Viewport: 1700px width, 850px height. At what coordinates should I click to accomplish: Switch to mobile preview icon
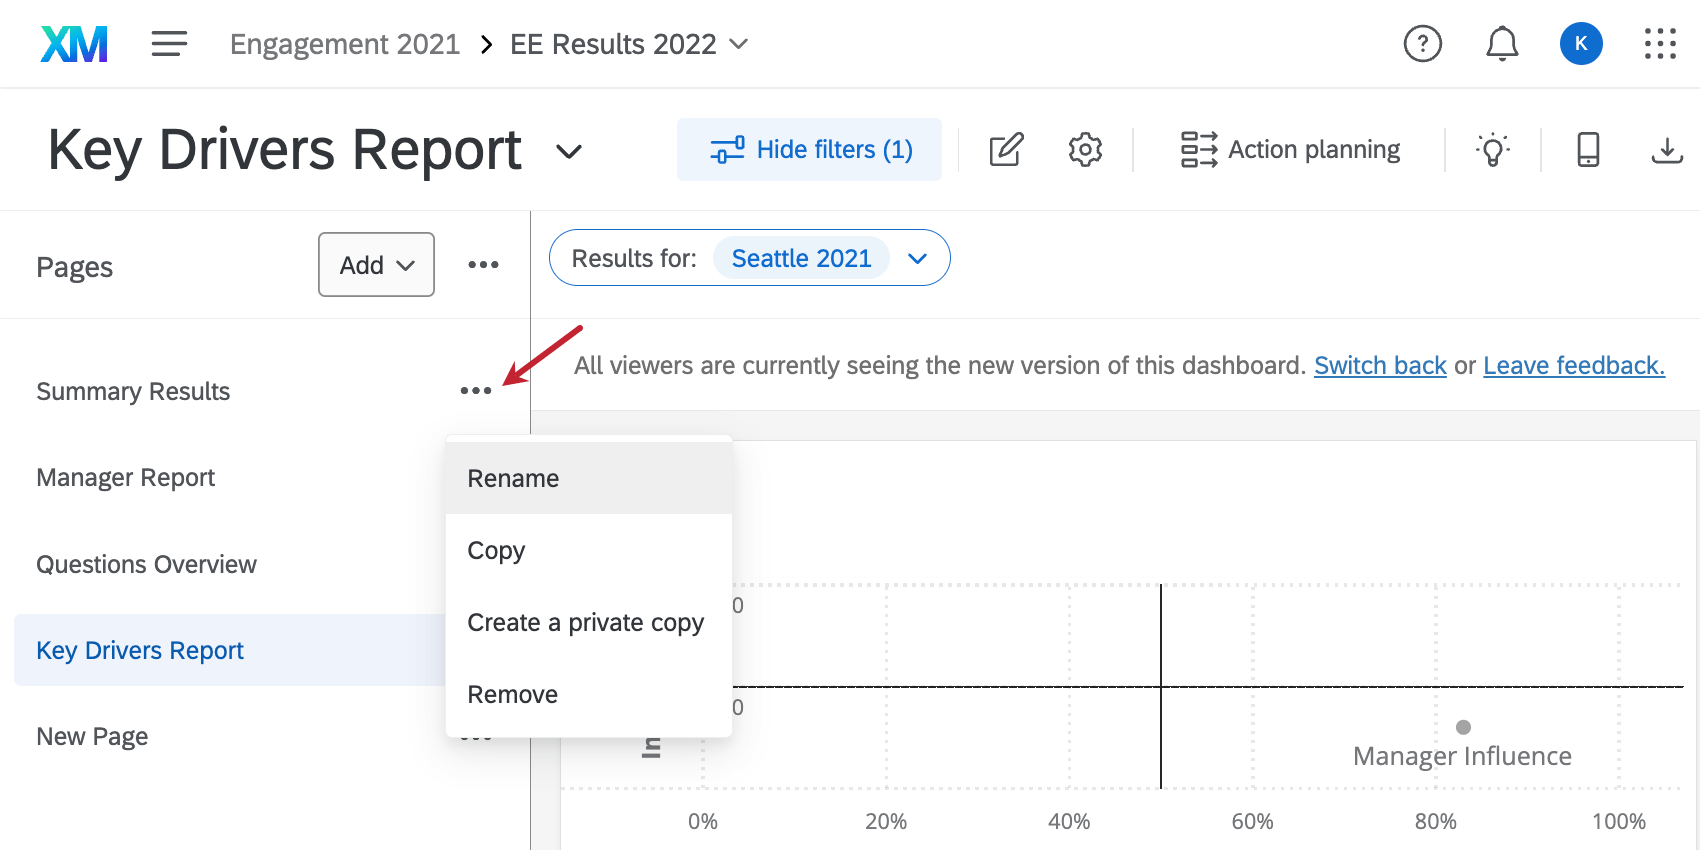[1588, 150]
